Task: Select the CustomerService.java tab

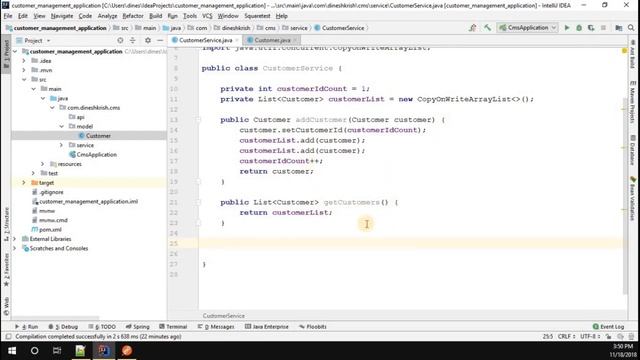Action: 205,40
